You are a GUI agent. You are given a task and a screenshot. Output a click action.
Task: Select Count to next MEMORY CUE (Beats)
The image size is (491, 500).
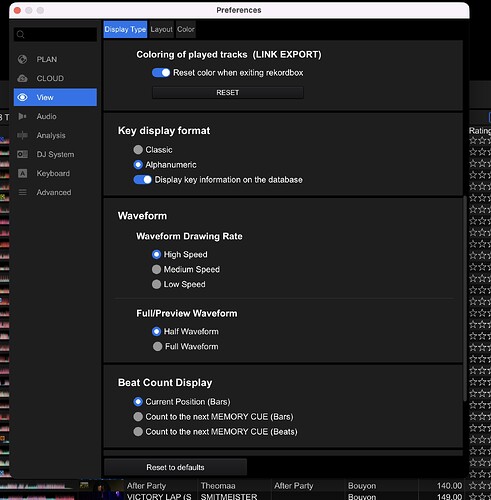click(x=138, y=432)
